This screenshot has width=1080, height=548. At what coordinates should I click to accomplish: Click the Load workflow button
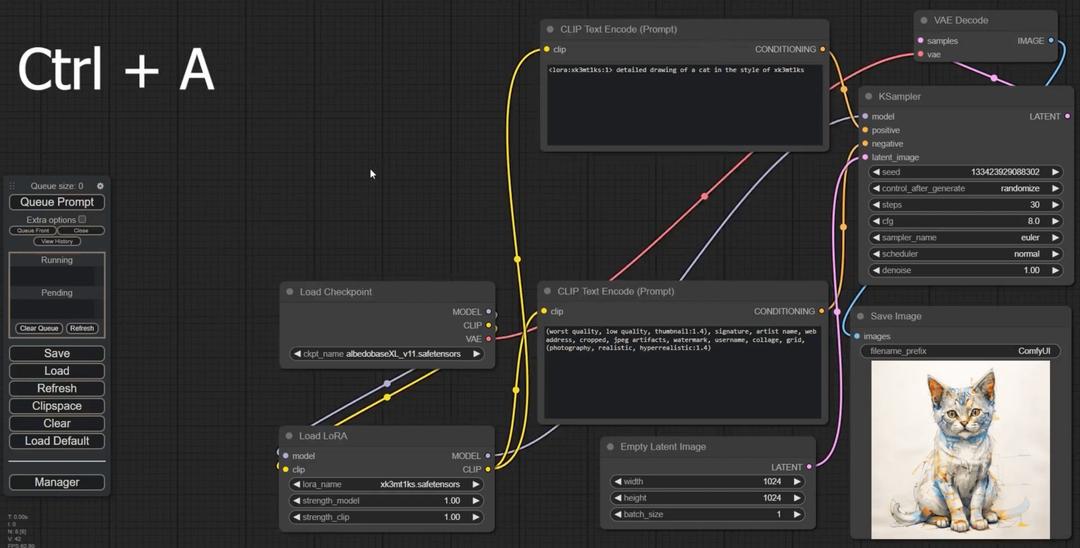pos(57,371)
